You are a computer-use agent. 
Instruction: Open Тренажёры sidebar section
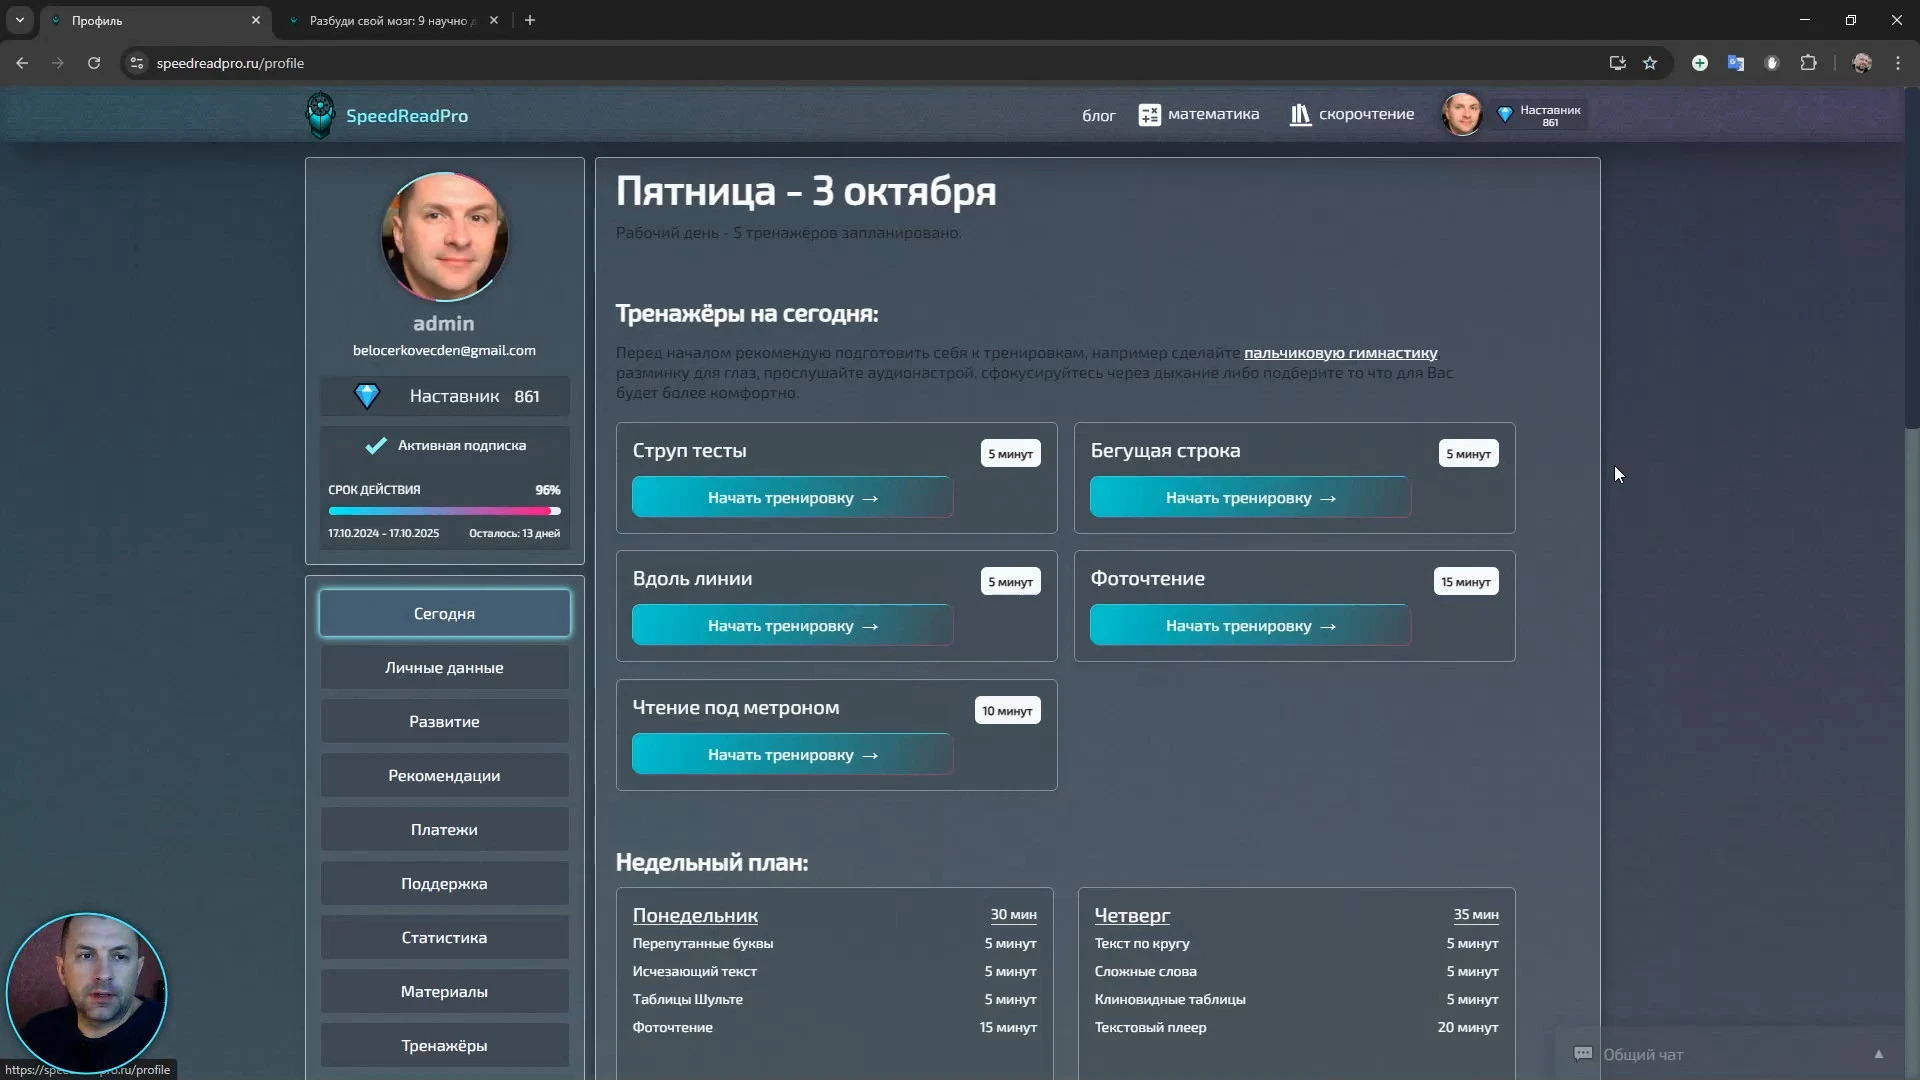445,1045
